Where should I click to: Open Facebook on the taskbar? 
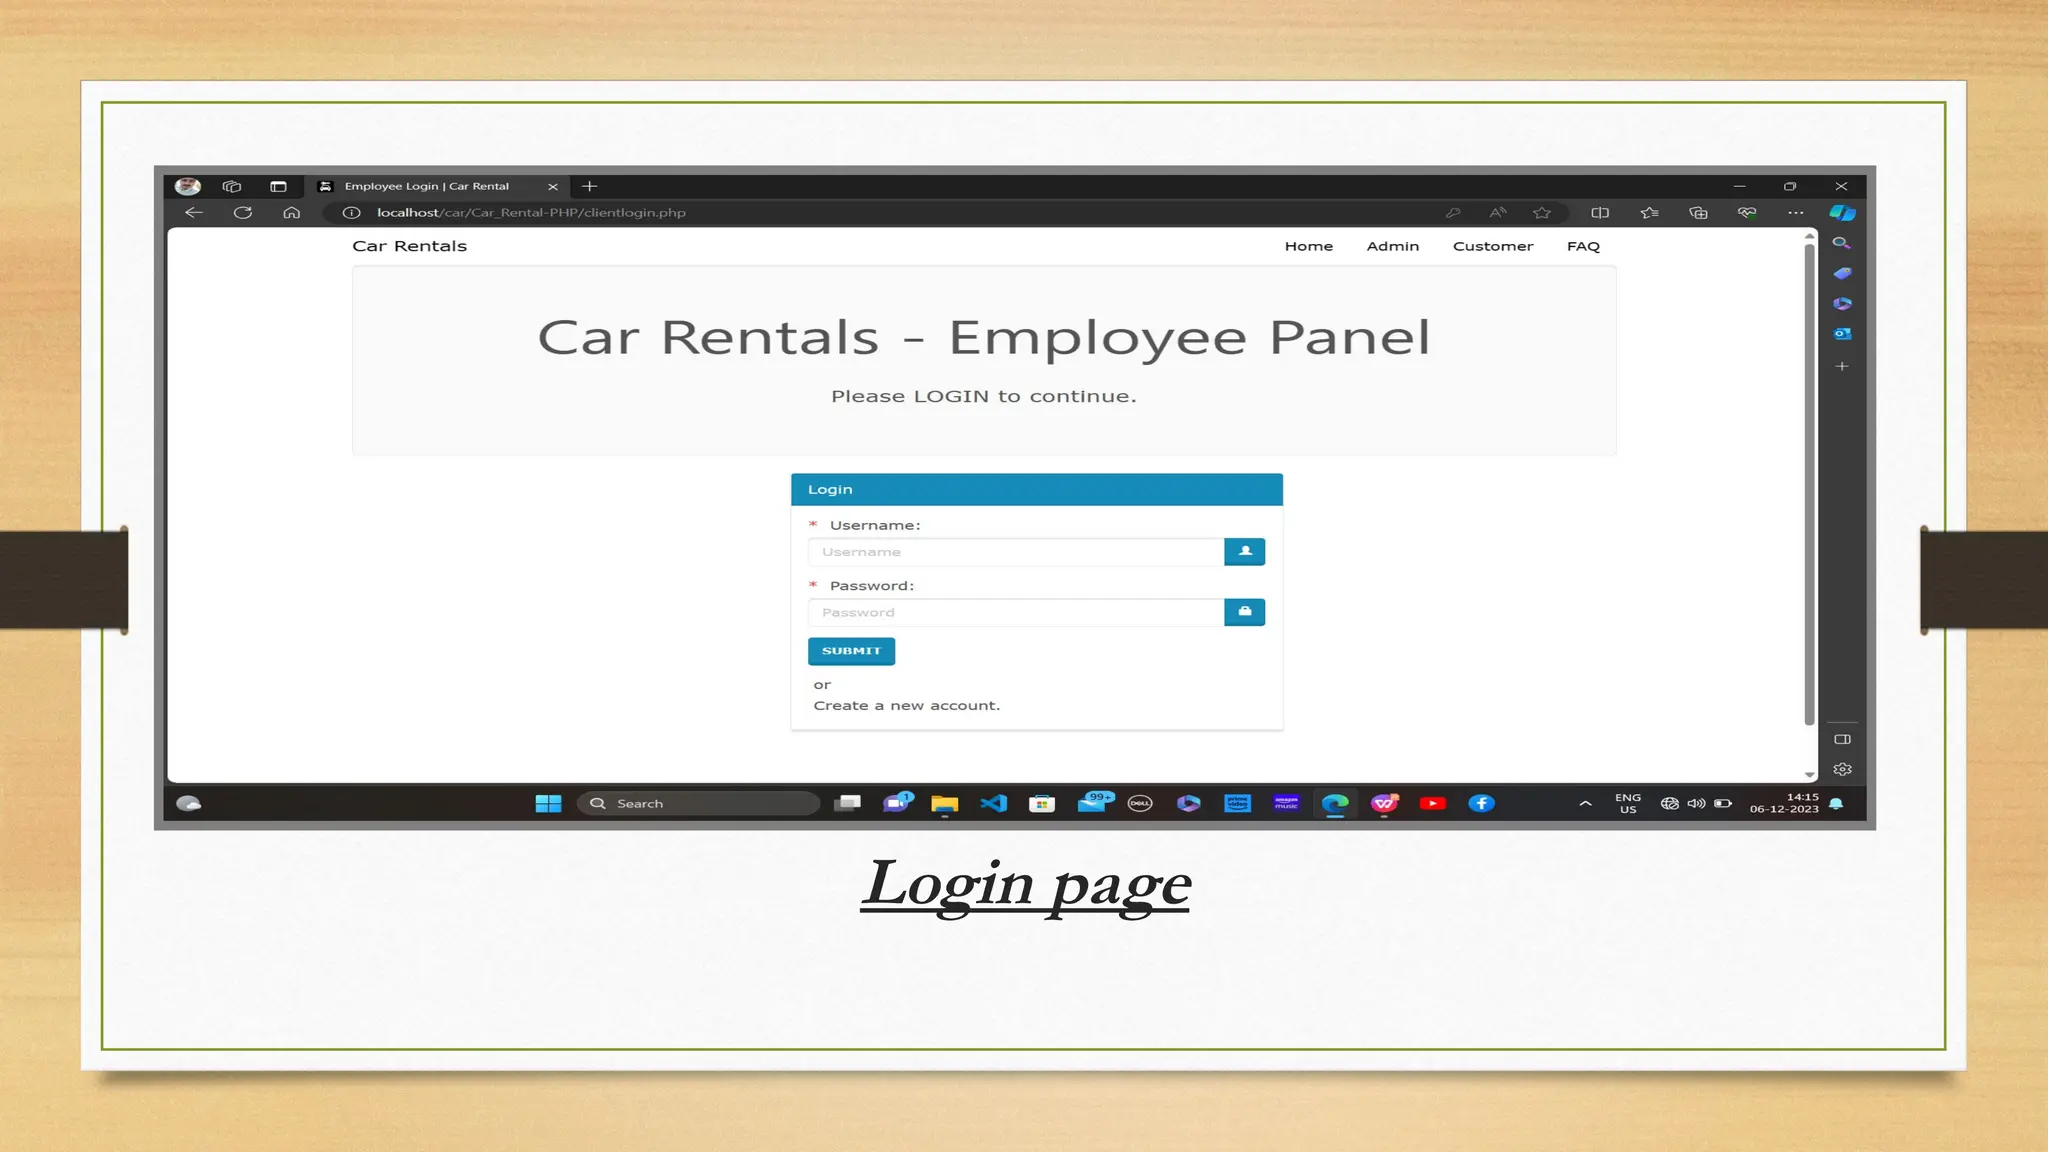click(1481, 804)
